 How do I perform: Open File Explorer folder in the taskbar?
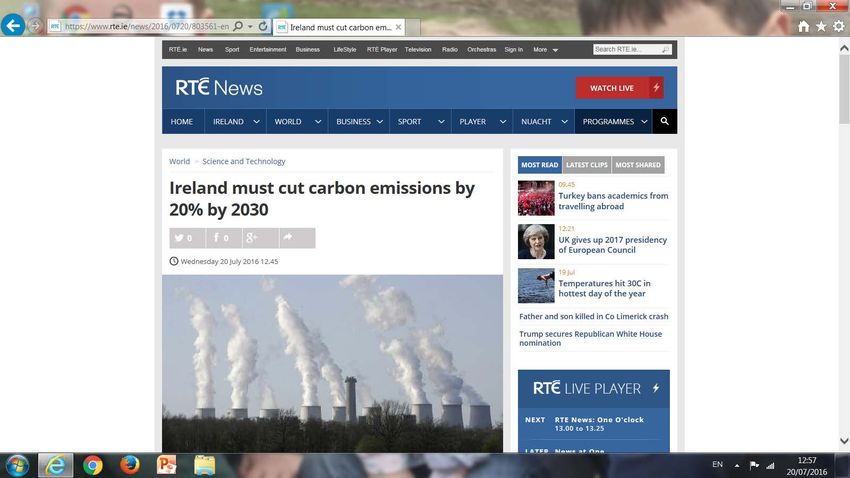pos(204,466)
